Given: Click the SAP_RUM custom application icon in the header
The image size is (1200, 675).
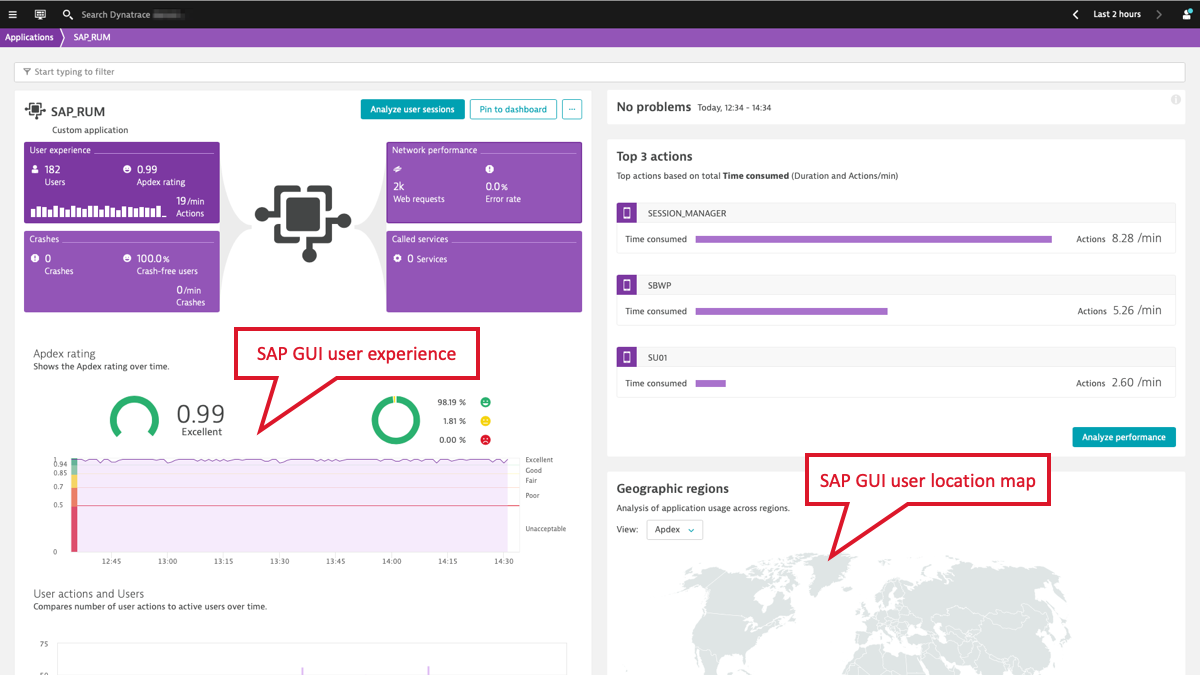Looking at the screenshot, I should click(x=35, y=111).
